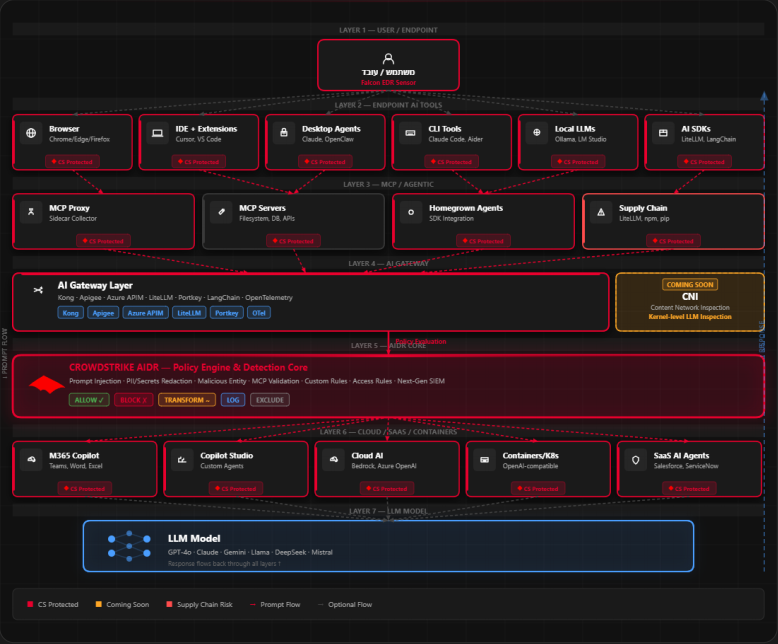Click the 'Falcon EDR Sensor' text
The width and height of the screenshot is (778, 644).
click(389, 82)
